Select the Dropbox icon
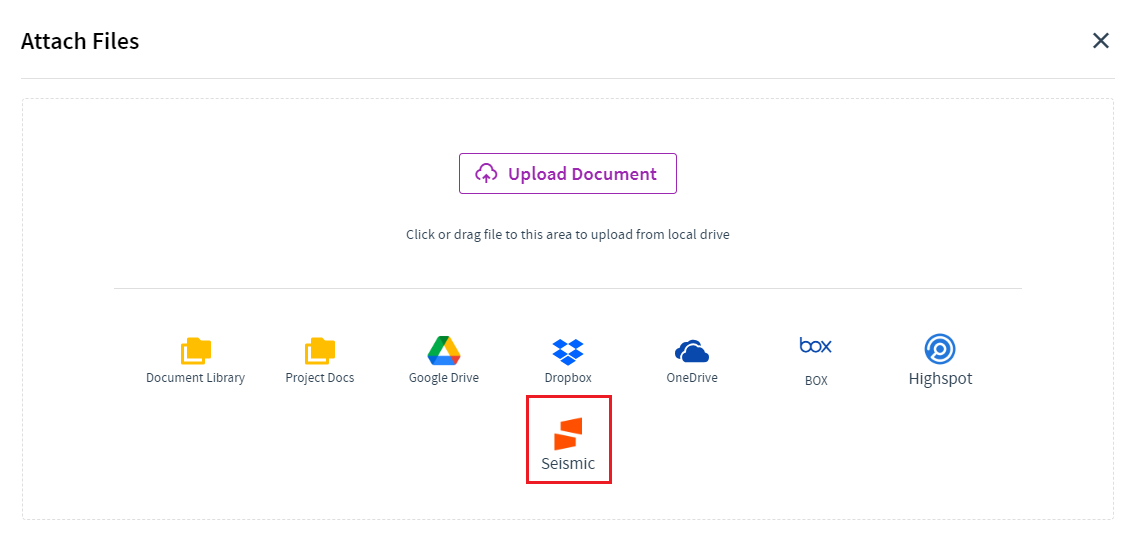This screenshot has height=542, width=1135. coord(568,351)
